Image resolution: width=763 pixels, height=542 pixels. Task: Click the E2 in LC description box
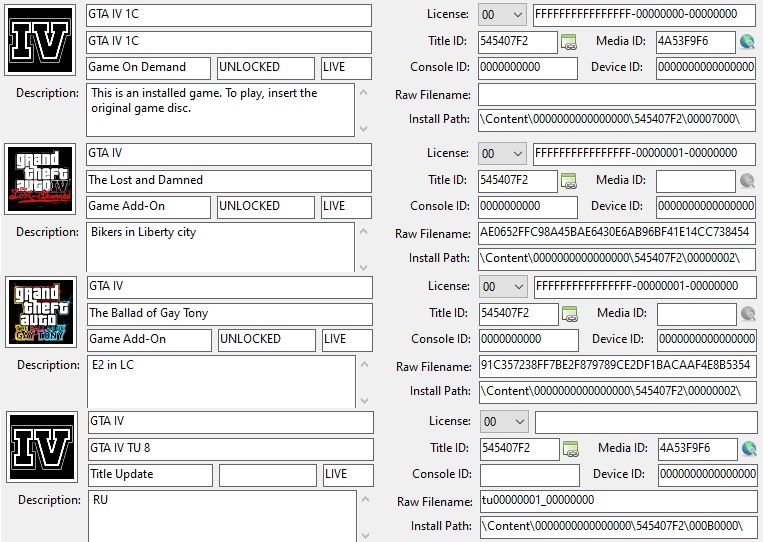(221, 381)
